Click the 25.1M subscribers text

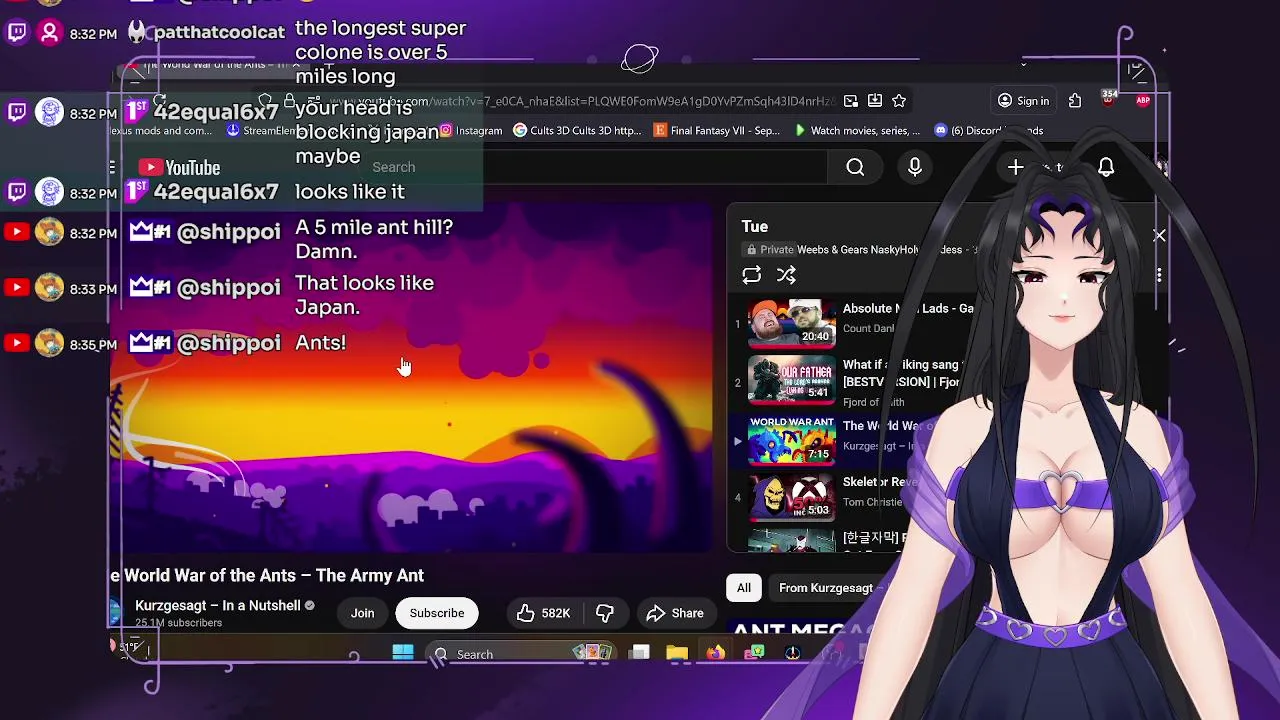(178, 623)
